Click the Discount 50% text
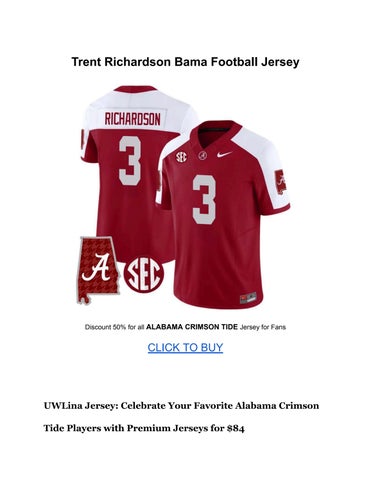This screenshot has width=371, height=480. (x=106, y=327)
